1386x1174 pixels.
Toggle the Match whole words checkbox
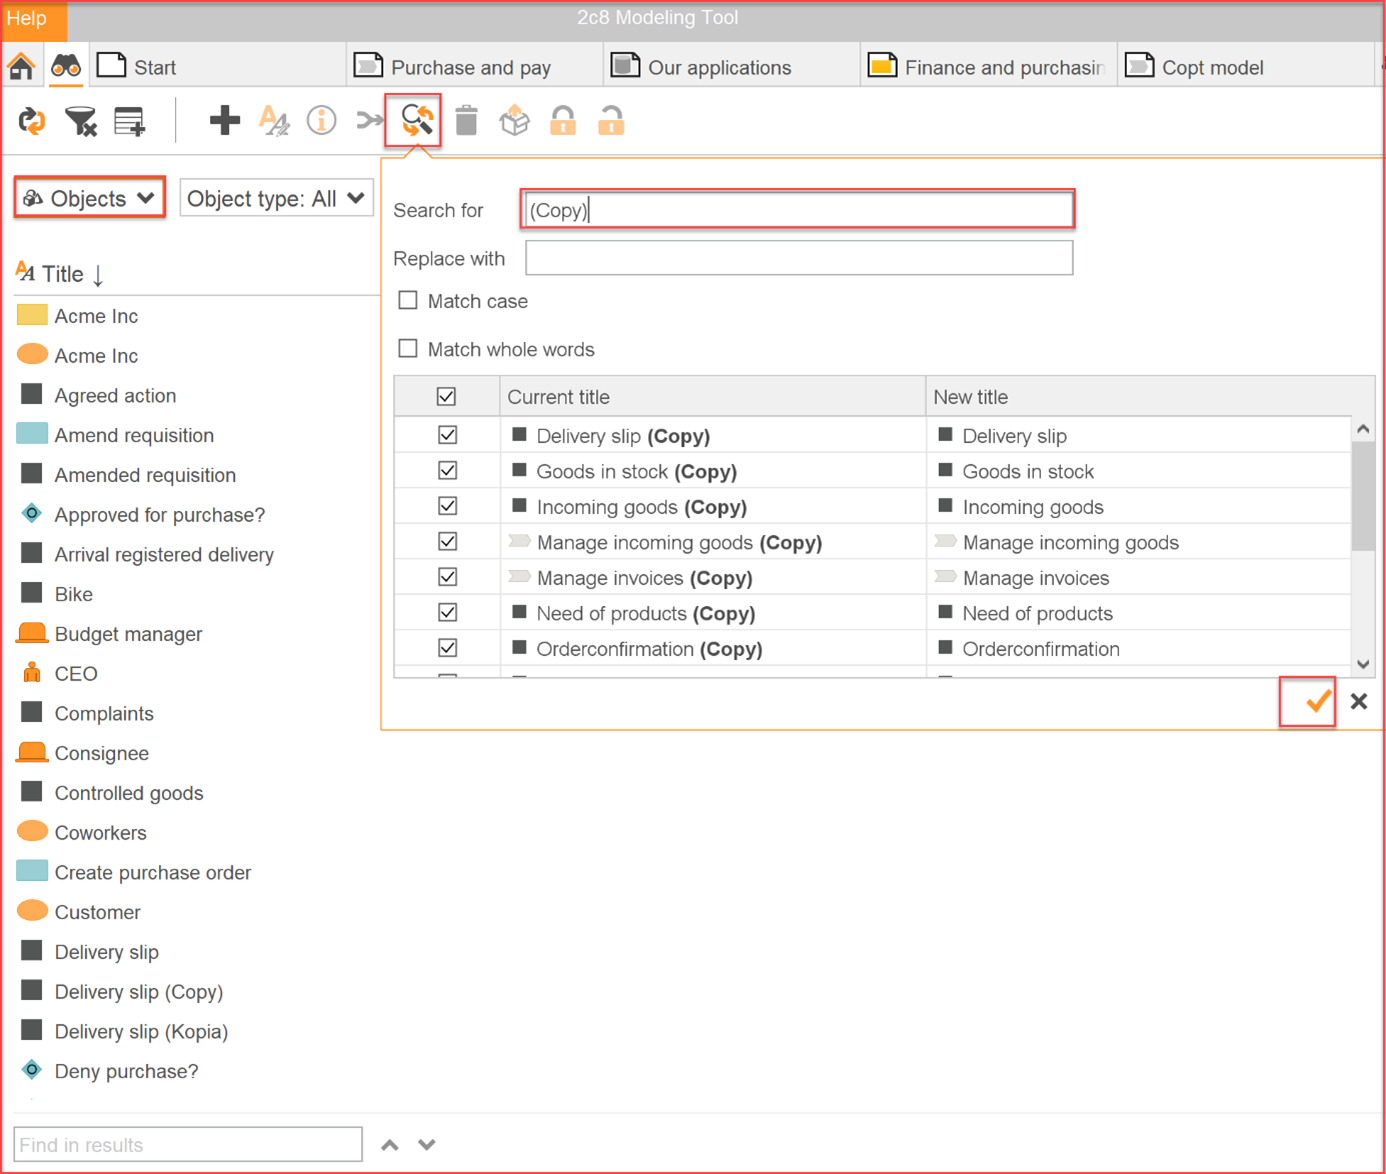[x=408, y=349]
